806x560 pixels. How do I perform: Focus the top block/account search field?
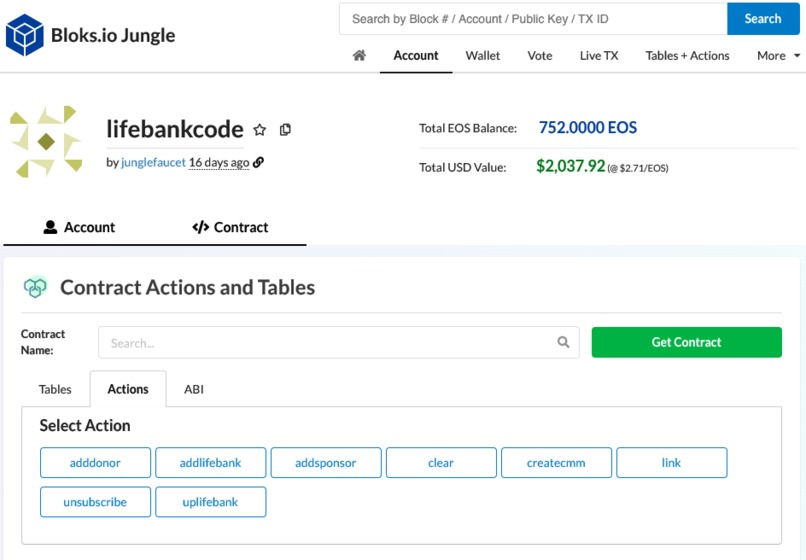(533, 19)
